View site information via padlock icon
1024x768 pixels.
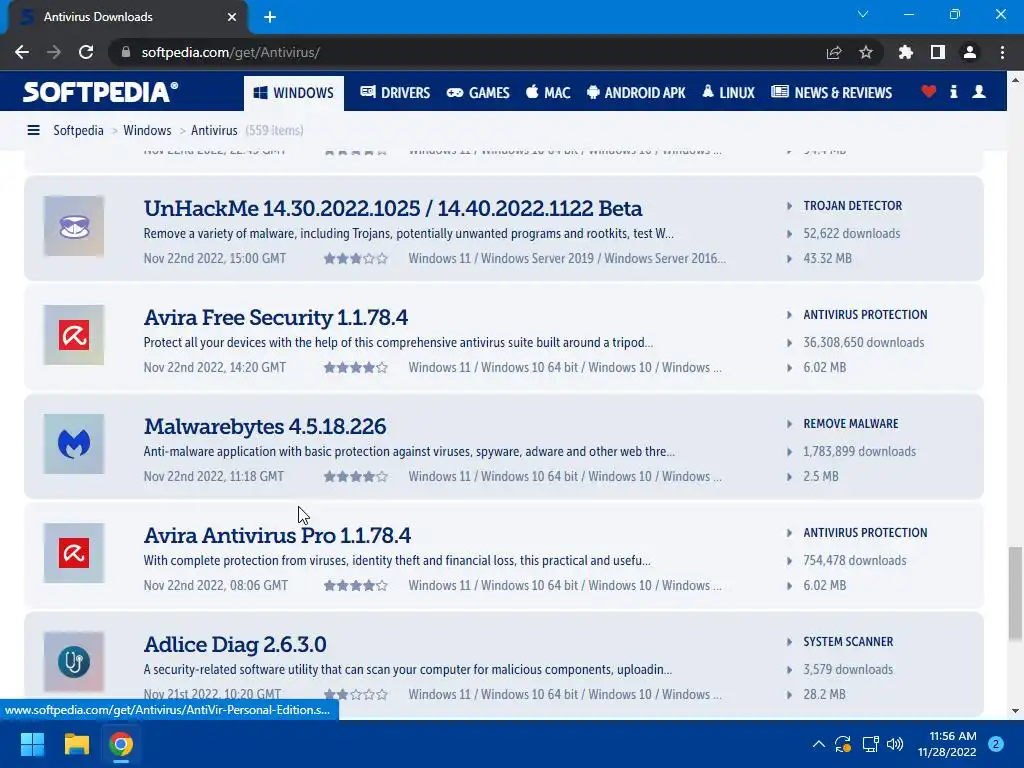tap(126, 52)
